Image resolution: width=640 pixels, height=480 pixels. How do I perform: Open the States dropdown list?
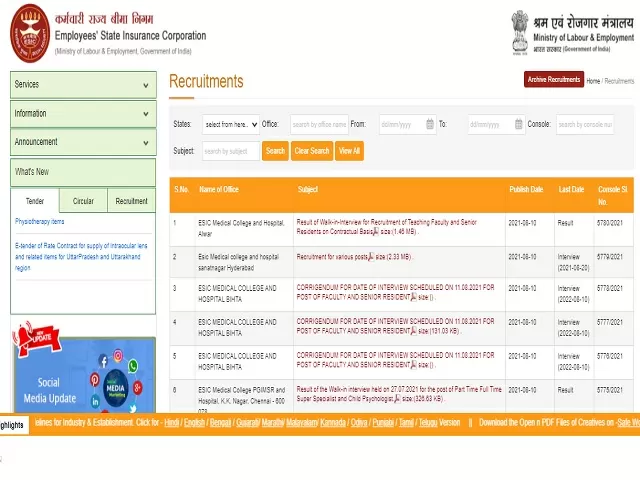230,125
